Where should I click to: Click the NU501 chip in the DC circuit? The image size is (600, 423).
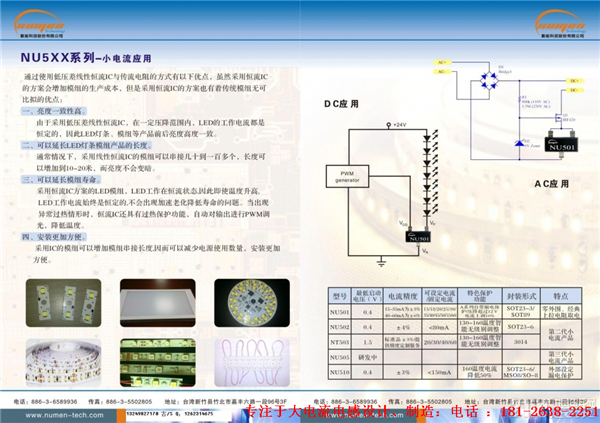tap(418, 237)
